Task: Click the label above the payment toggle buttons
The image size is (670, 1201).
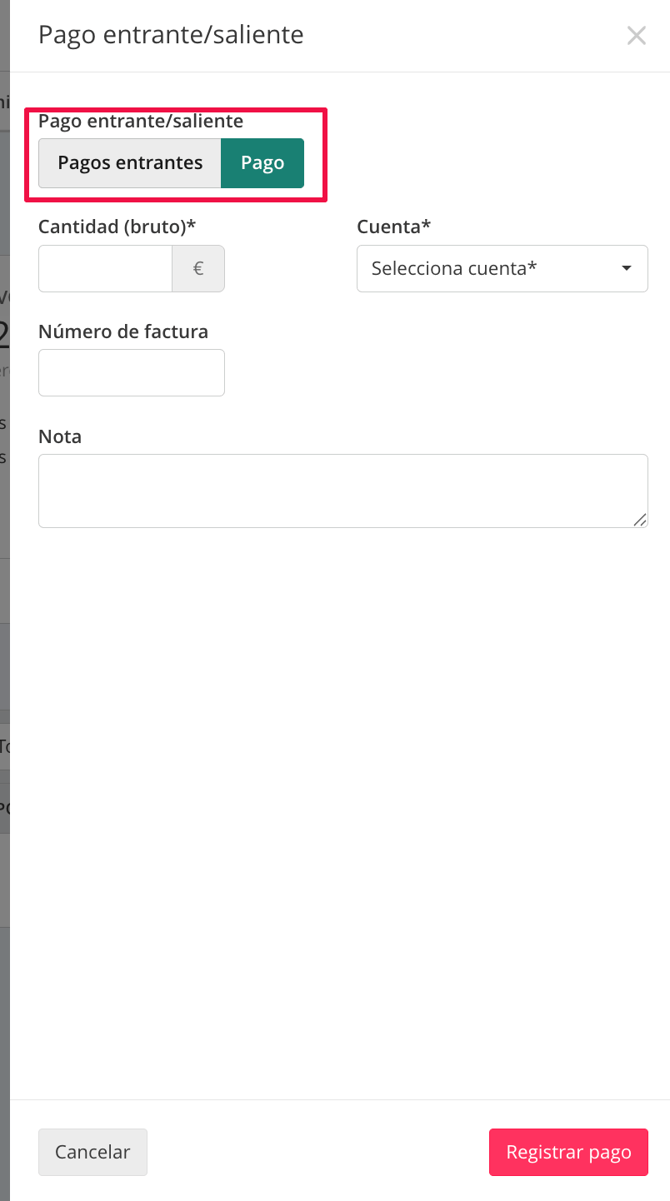Action: 140,121
